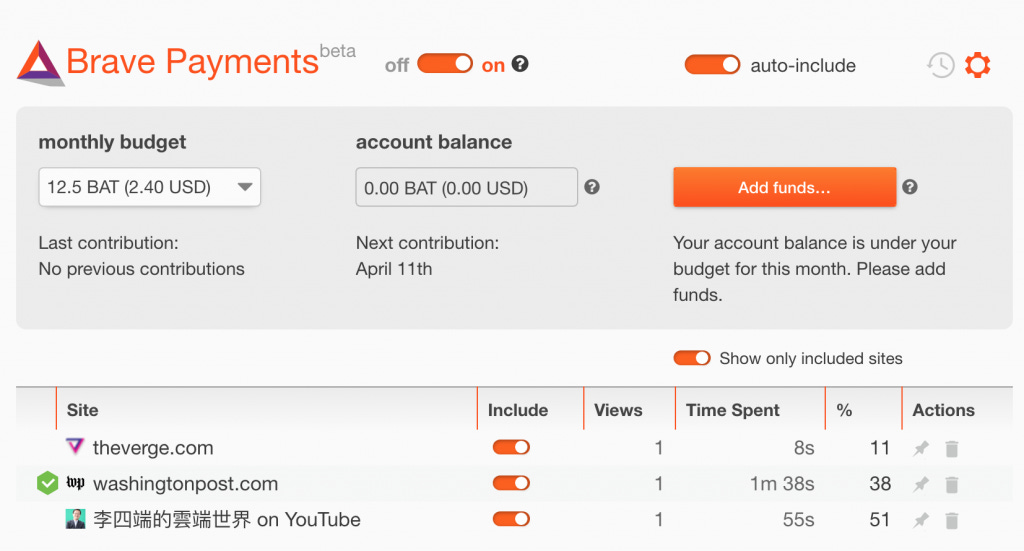Click the 38 percent value
The image size is (1024, 551).
[880, 484]
